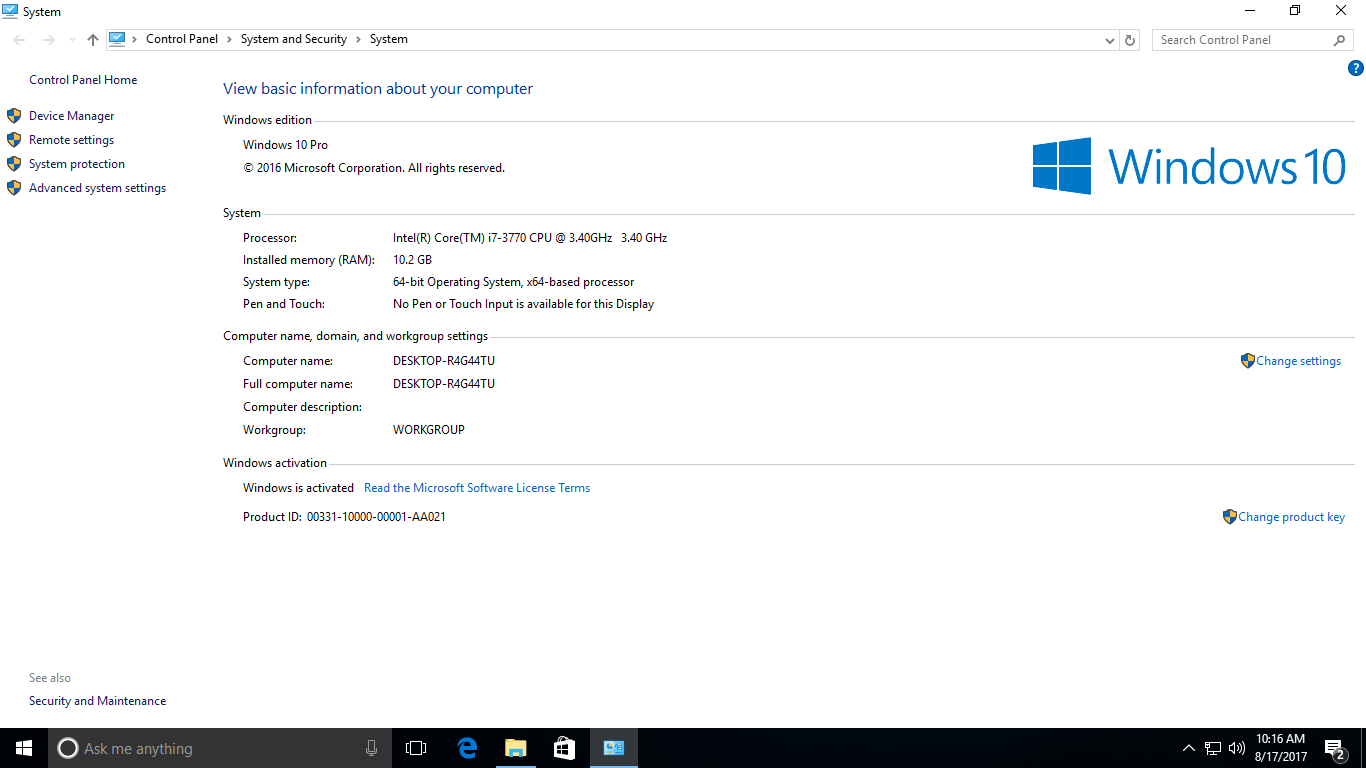Select Control Panel in breadcrumb path
Viewport: 1366px width, 768px height.
click(x=182, y=39)
